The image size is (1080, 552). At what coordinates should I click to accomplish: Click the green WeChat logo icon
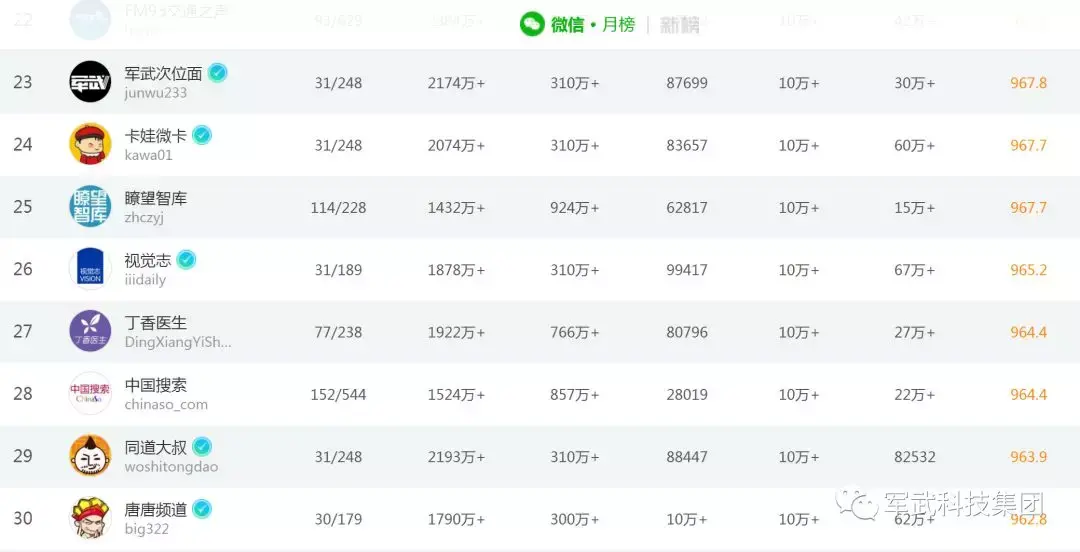pos(532,25)
